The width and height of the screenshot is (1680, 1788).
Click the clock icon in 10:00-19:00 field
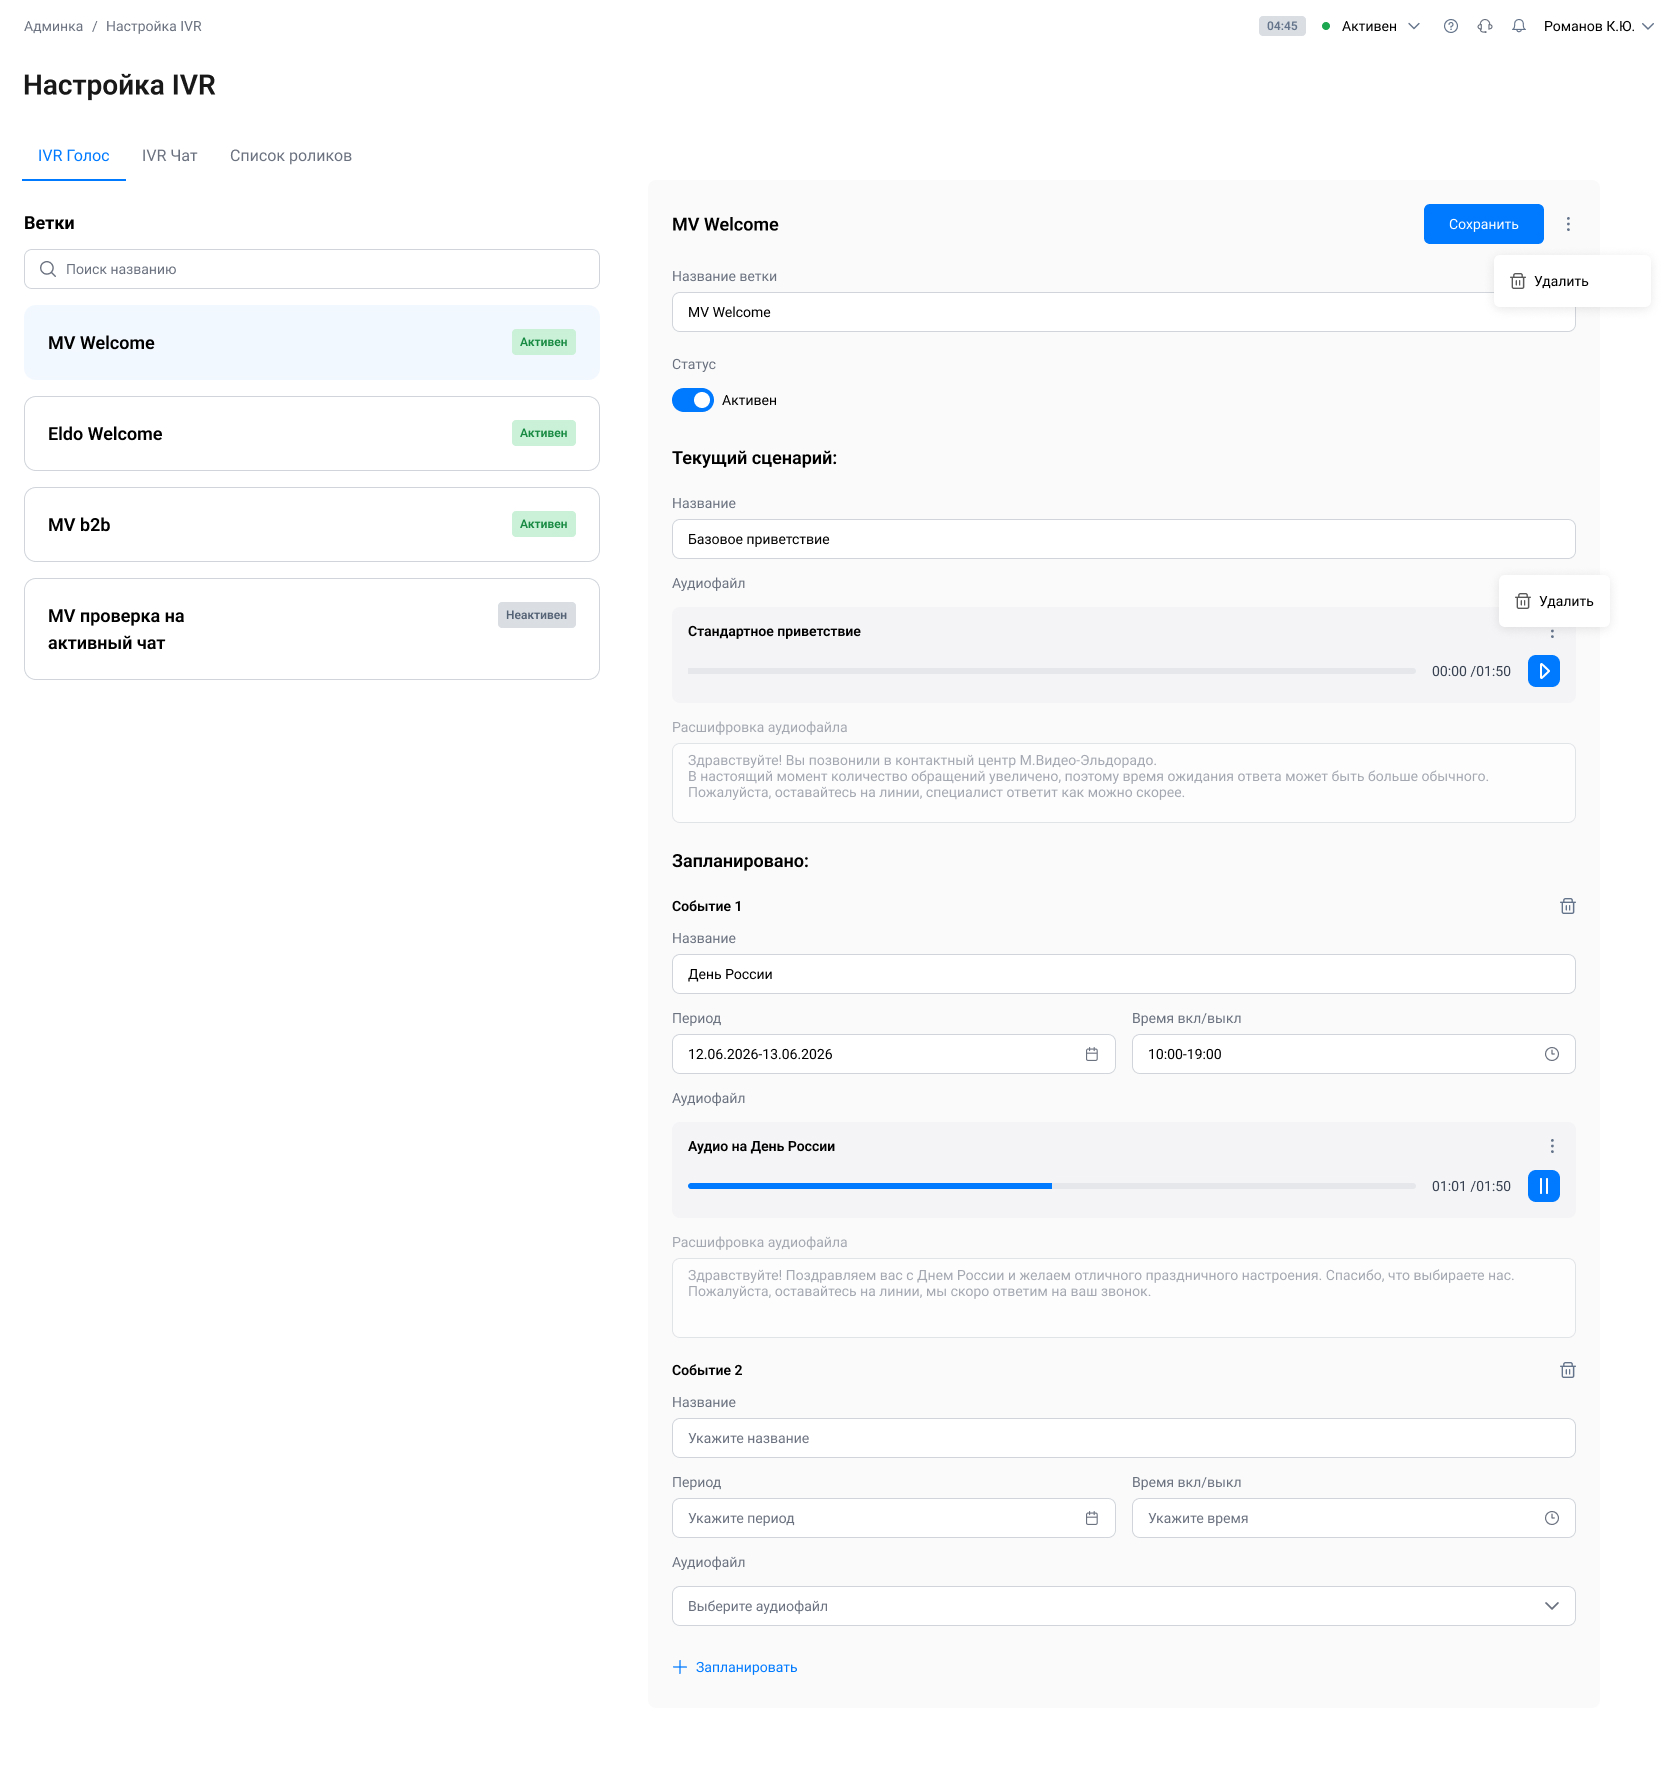[x=1552, y=1054]
